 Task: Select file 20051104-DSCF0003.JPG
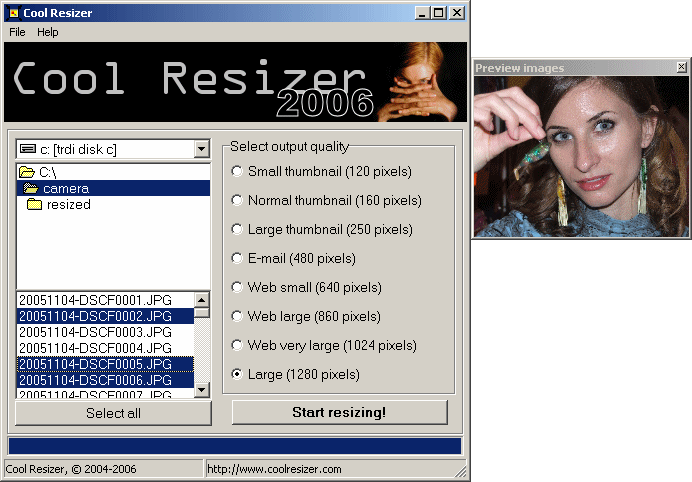[105, 332]
